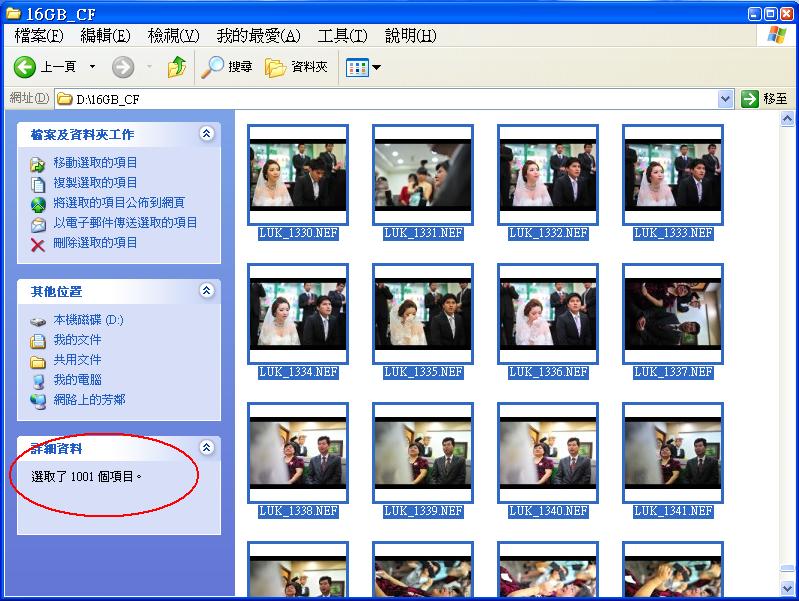Click the 16GB_CF title bar folder icon

coord(14,12)
